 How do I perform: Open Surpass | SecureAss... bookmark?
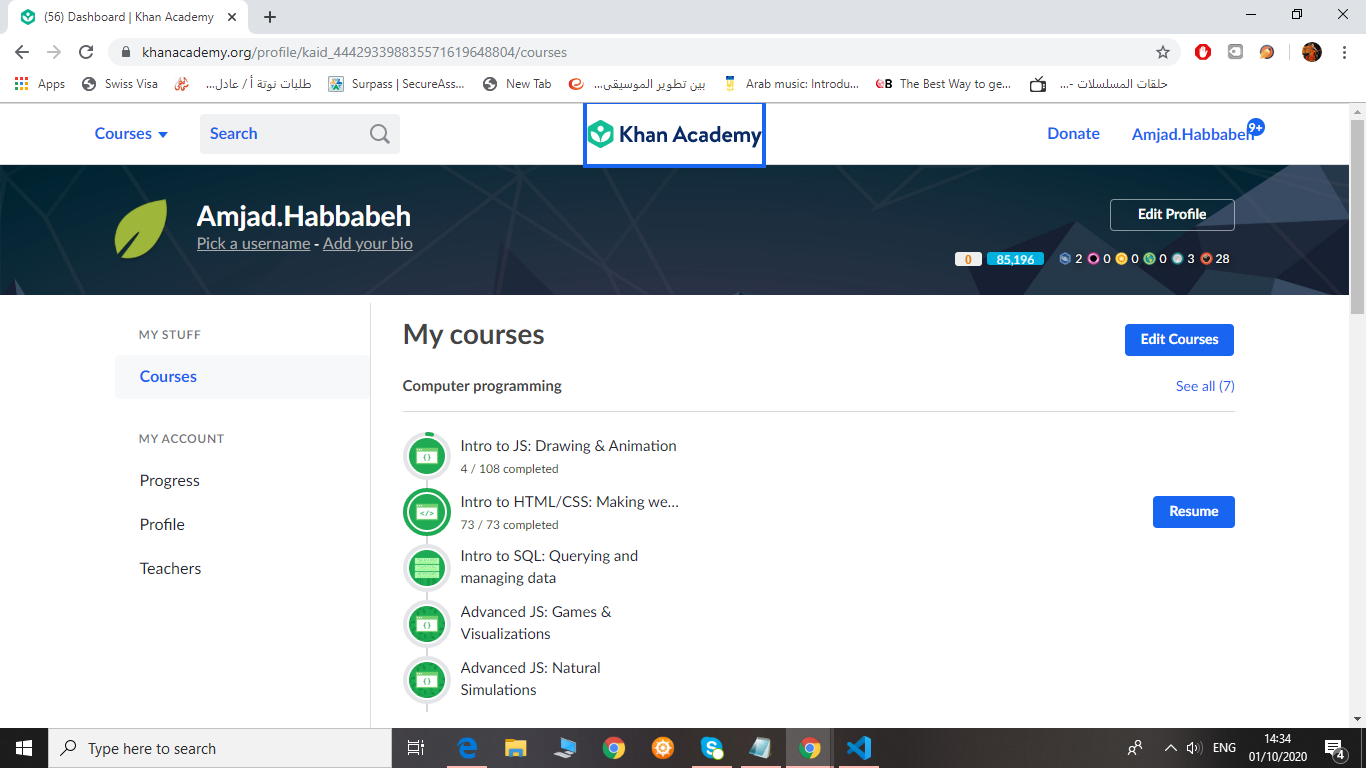coord(397,84)
